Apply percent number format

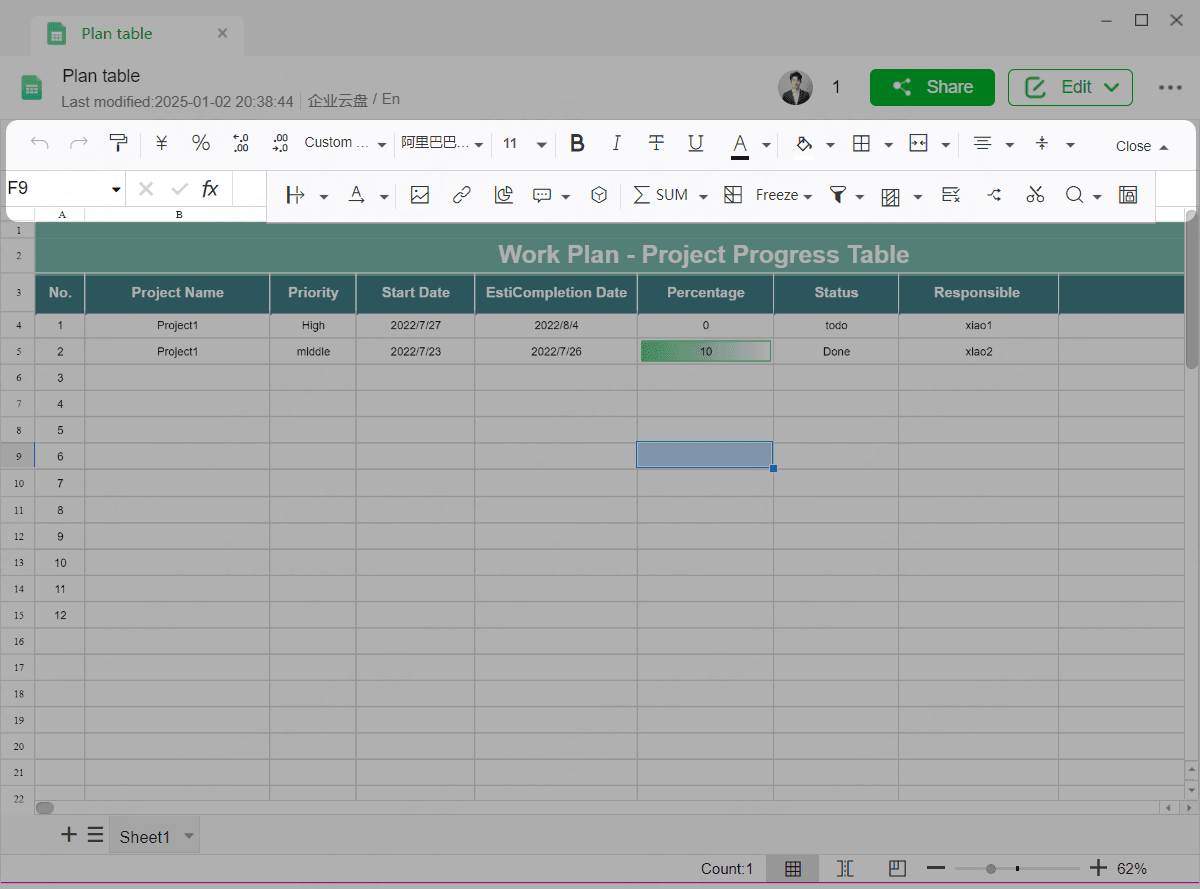[x=201, y=143]
